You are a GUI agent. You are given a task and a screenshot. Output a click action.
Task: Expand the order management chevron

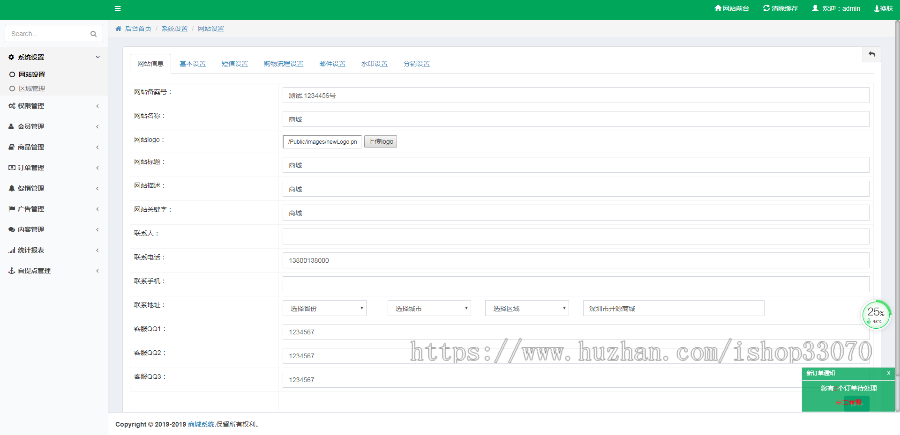pyautogui.click(x=98, y=168)
